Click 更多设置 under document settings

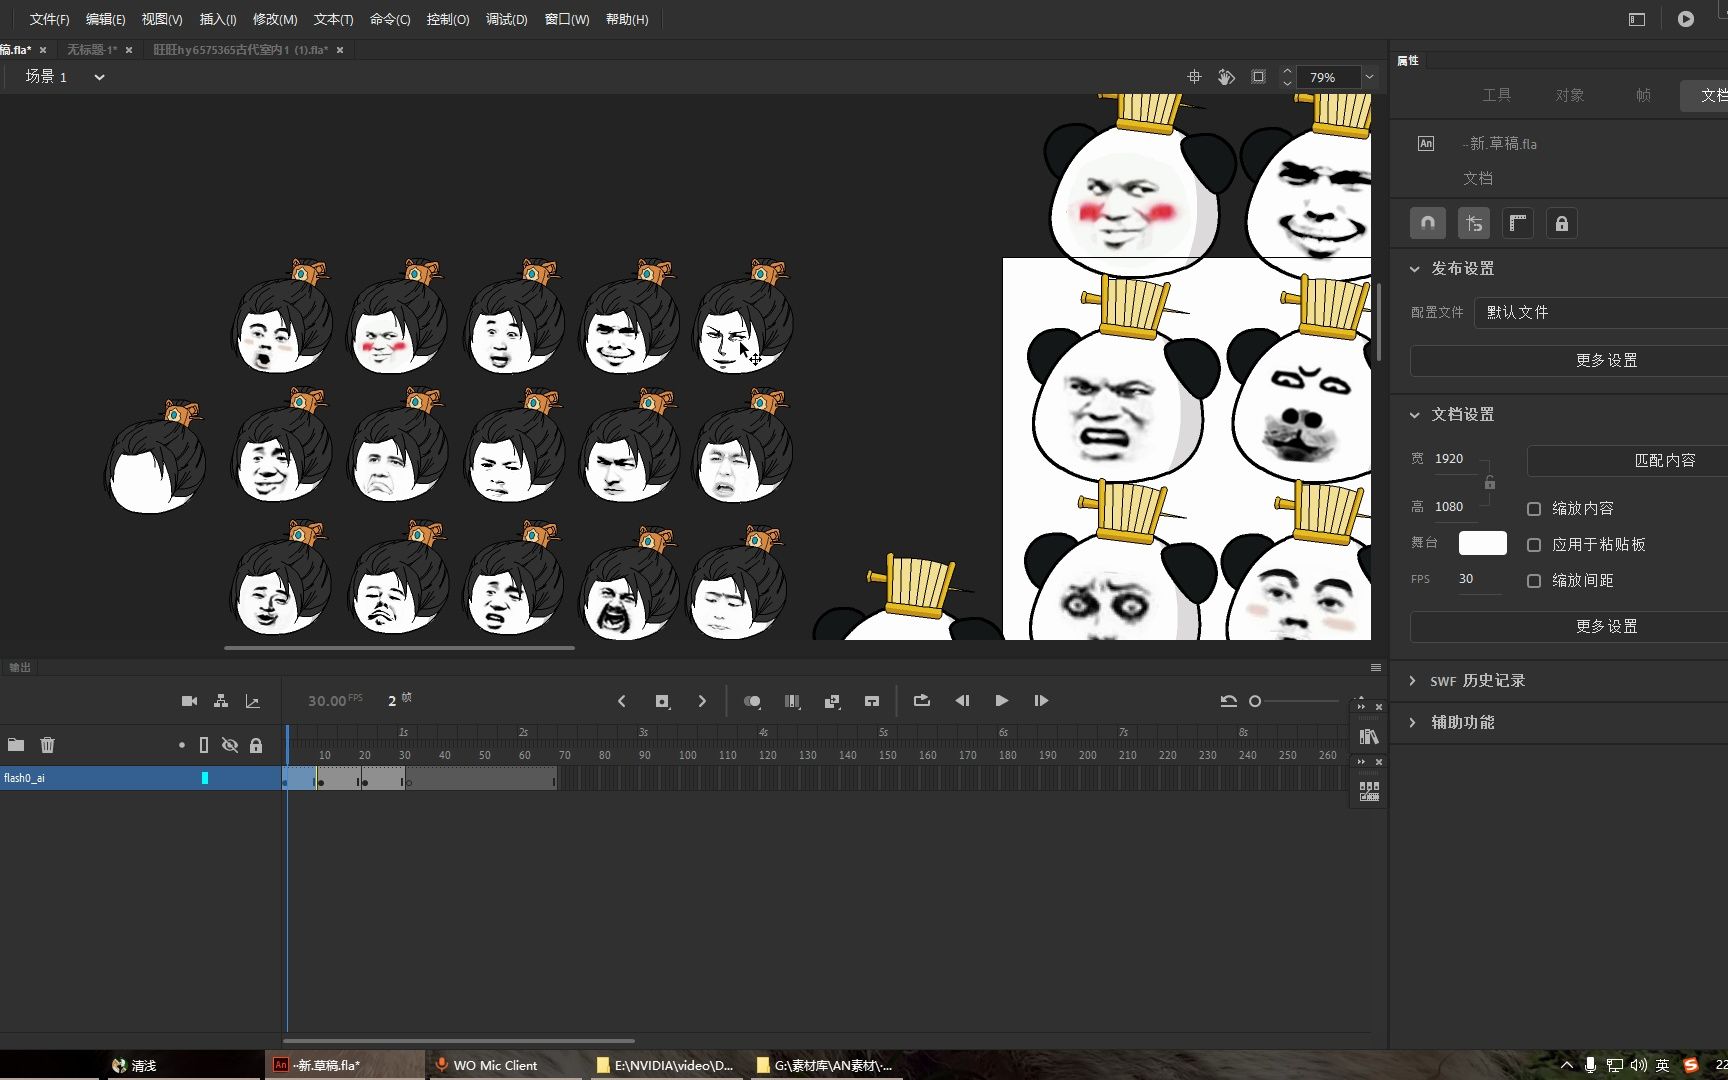[x=1607, y=627]
